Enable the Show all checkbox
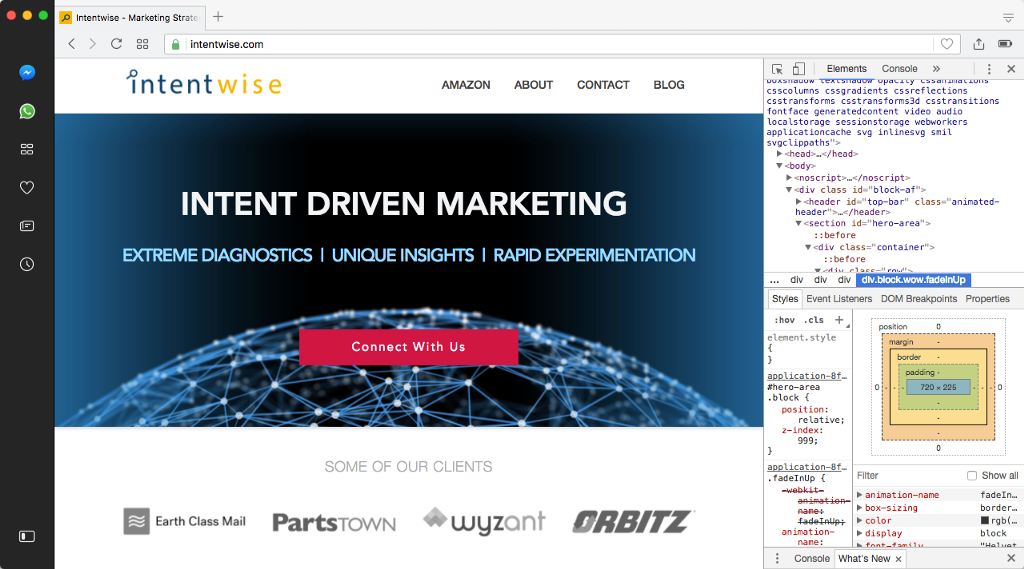 point(972,476)
